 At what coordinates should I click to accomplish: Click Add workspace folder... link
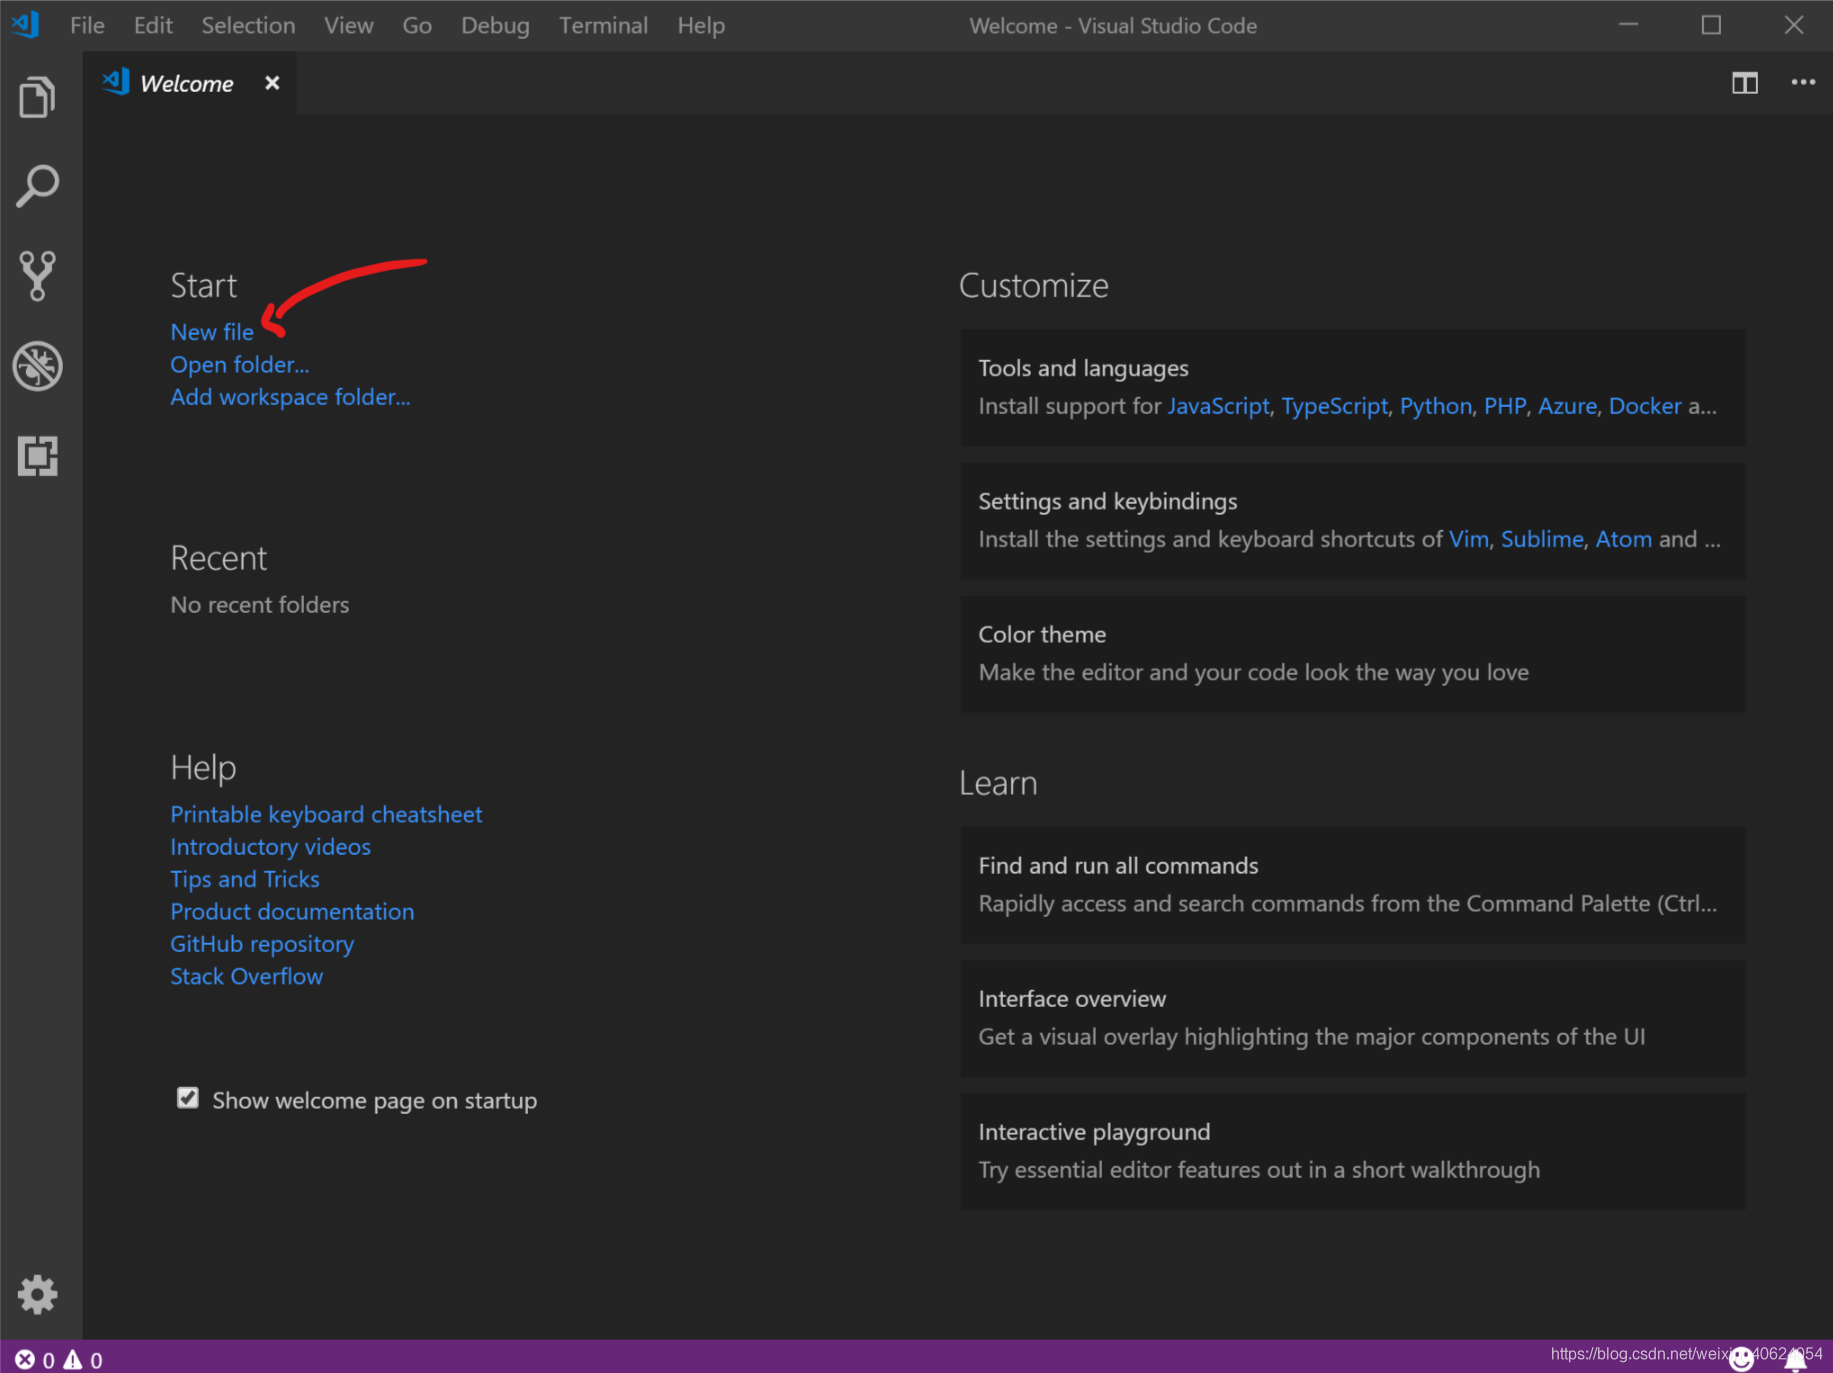[x=290, y=397]
